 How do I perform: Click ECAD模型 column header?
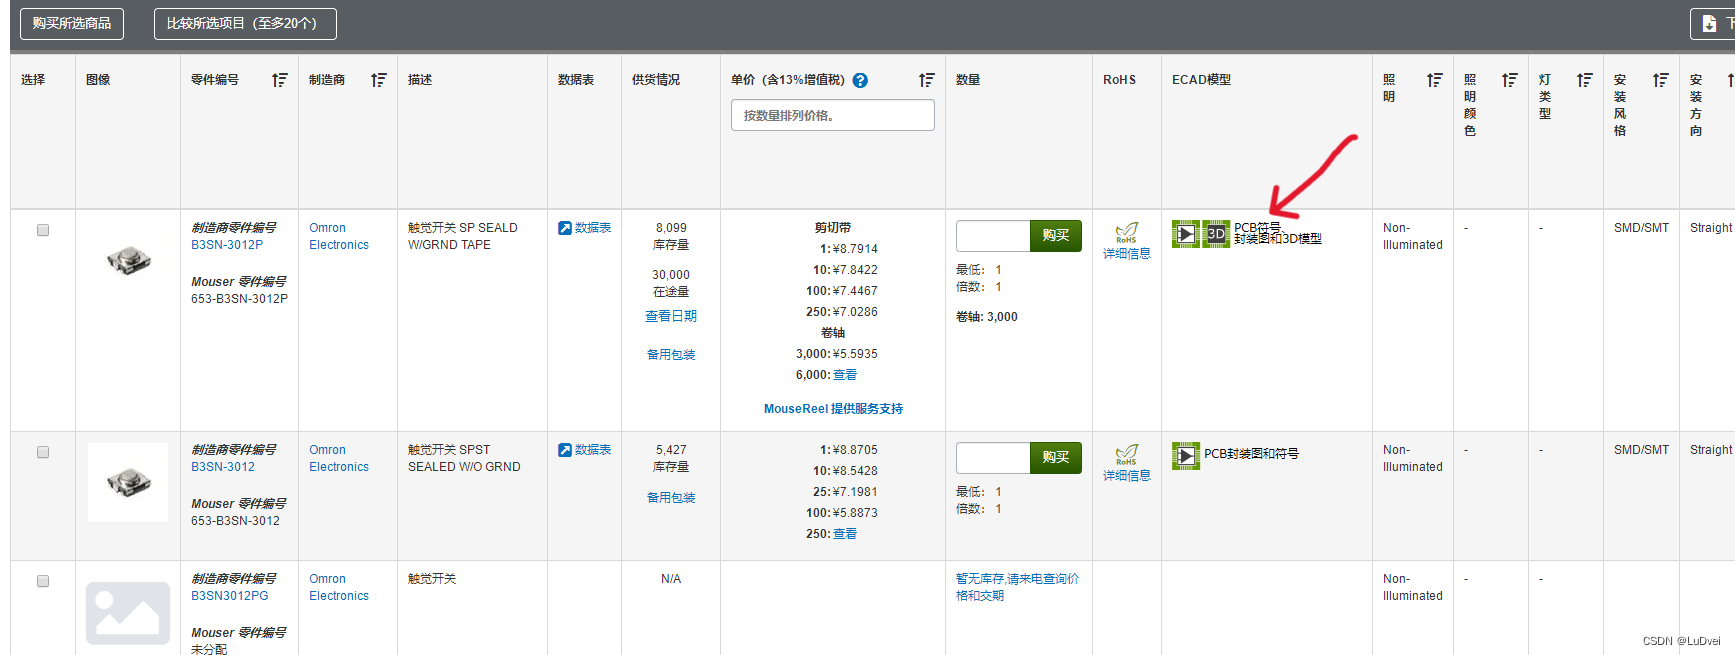[x=1201, y=80]
